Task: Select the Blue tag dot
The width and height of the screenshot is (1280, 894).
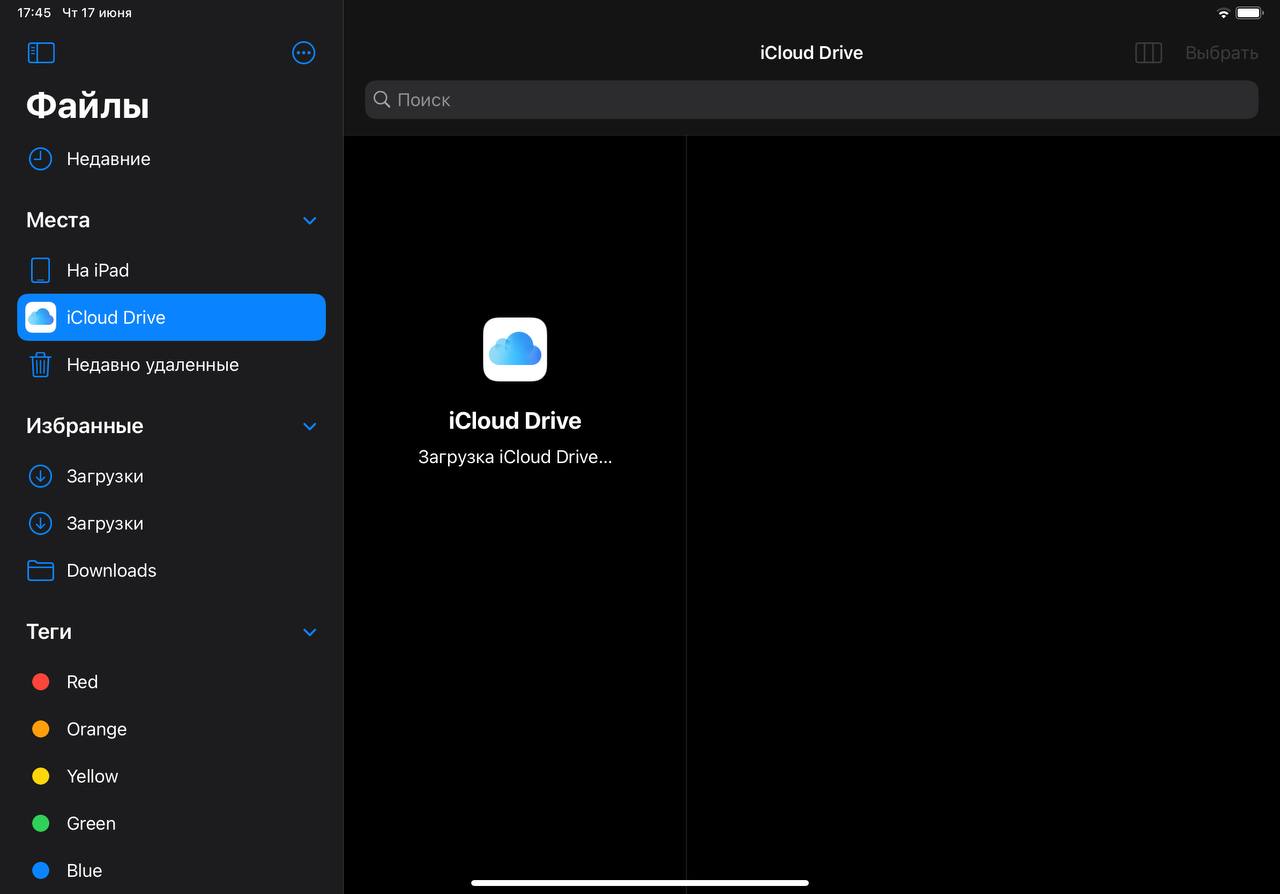Action: (x=41, y=870)
